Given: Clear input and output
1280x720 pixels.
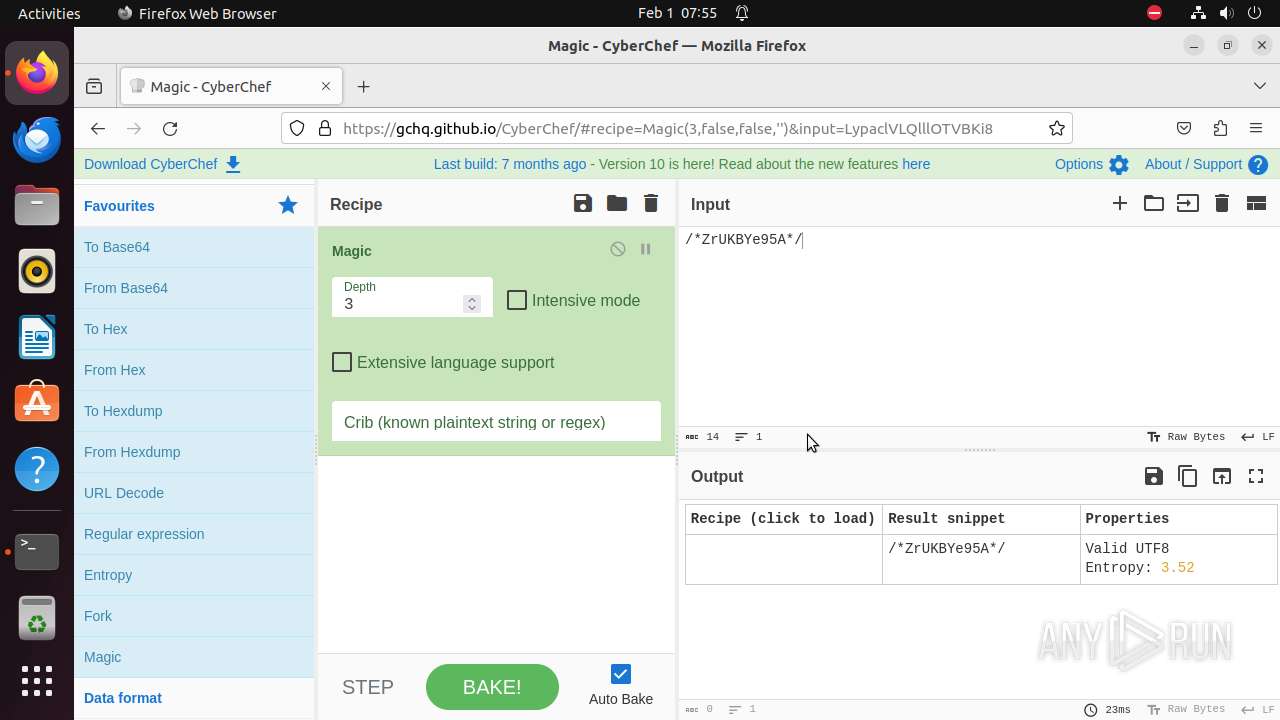Looking at the screenshot, I should point(1222,204).
